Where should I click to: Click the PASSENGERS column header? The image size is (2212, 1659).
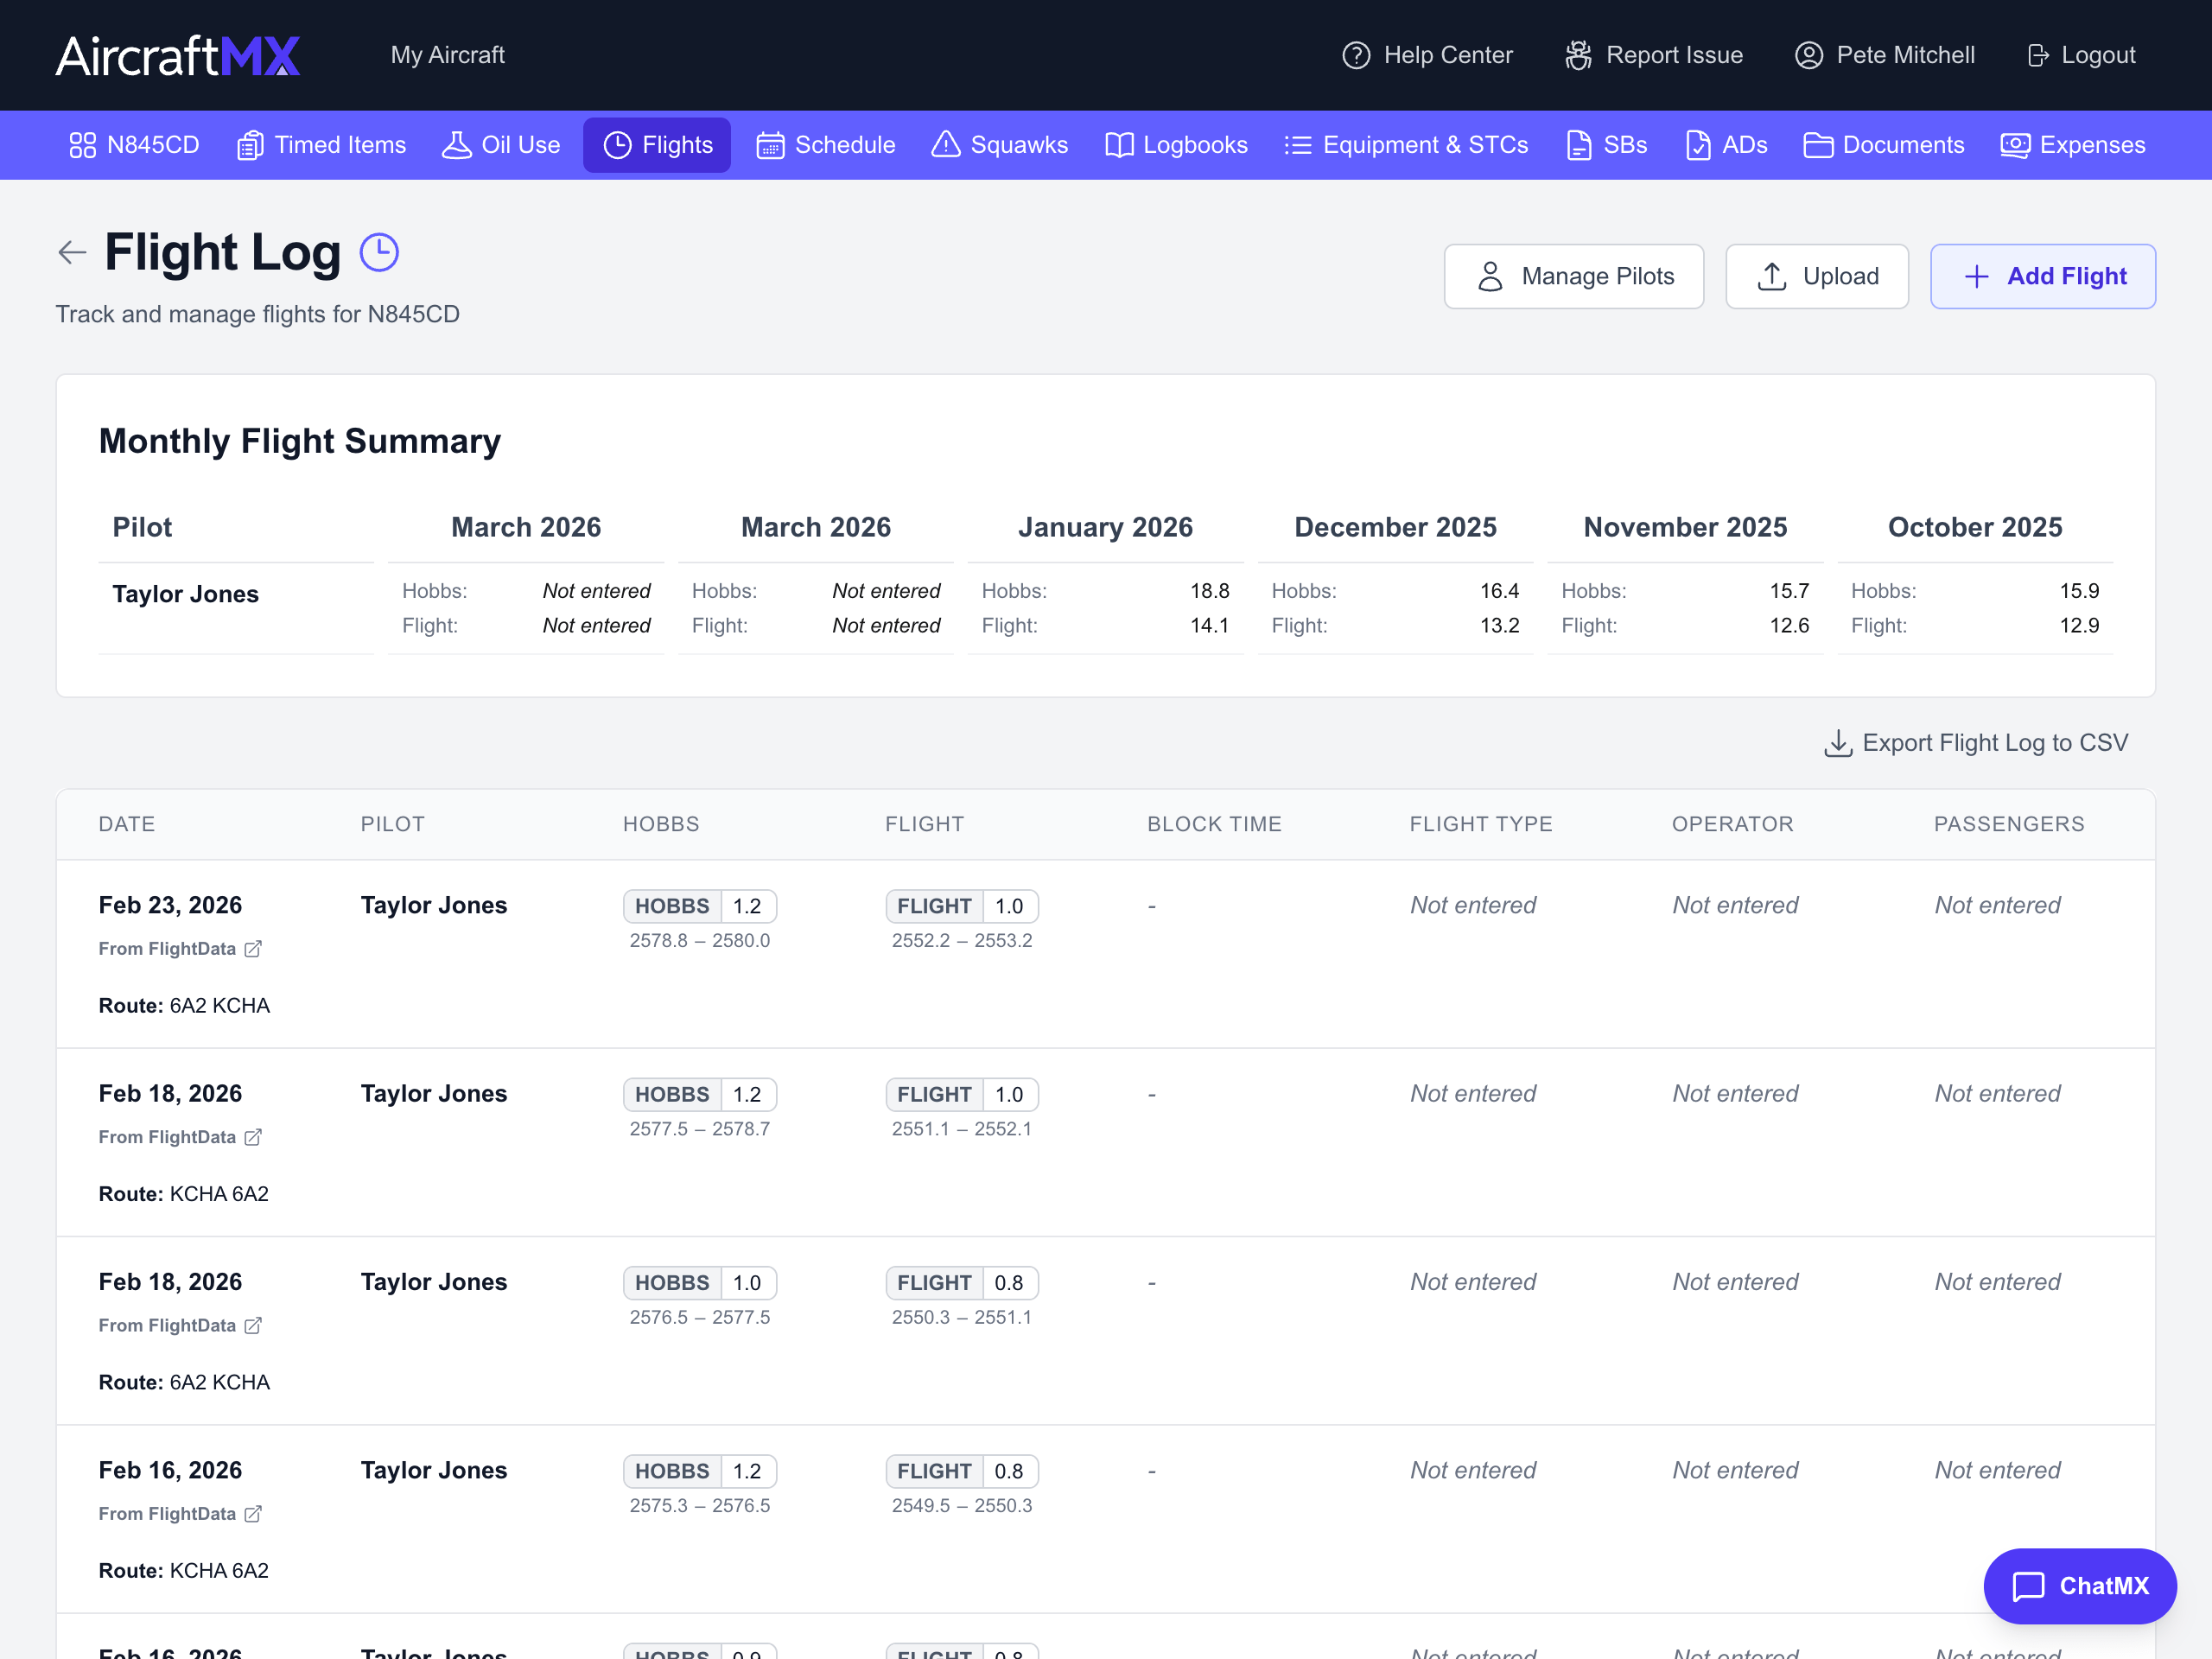click(x=2009, y=824)
